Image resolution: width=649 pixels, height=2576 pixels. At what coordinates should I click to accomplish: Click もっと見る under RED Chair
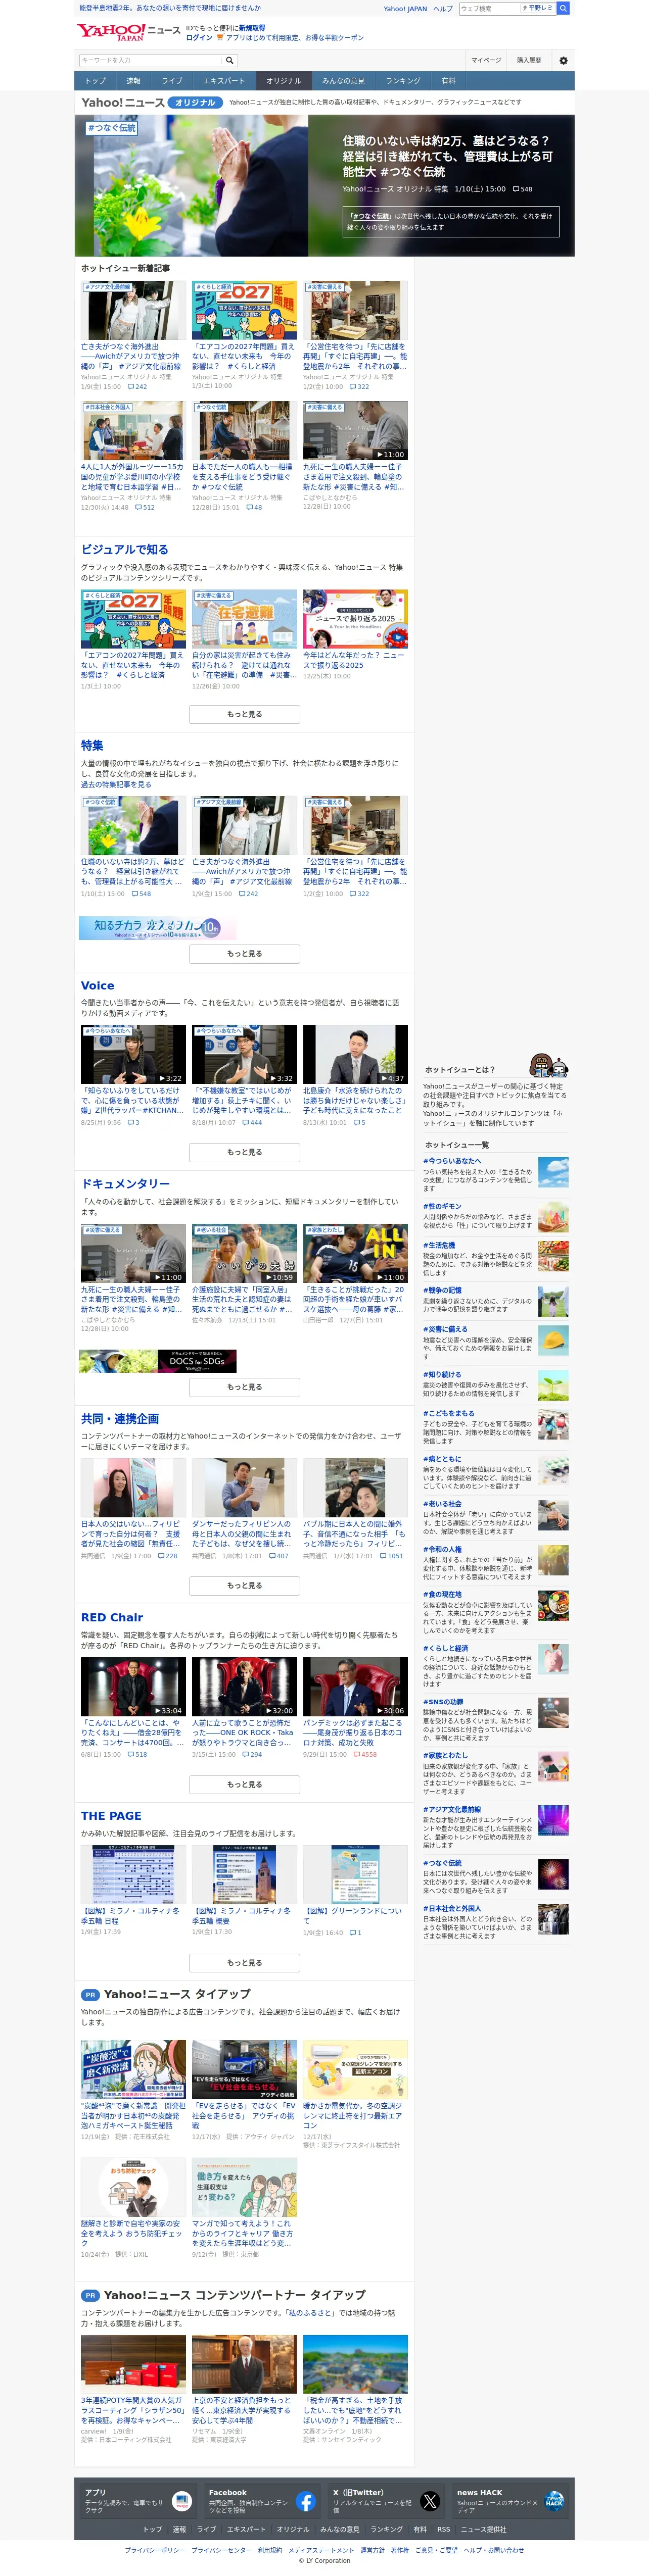click(244, 1784)
